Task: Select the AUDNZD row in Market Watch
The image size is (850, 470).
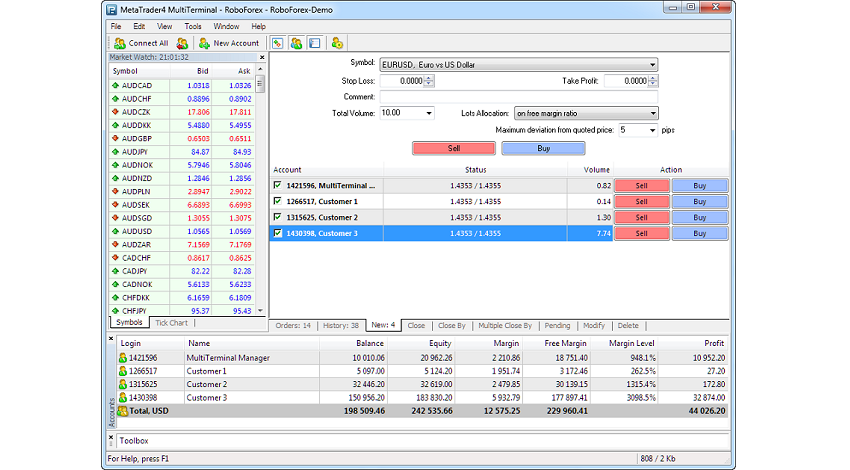Action: (182, 178)
